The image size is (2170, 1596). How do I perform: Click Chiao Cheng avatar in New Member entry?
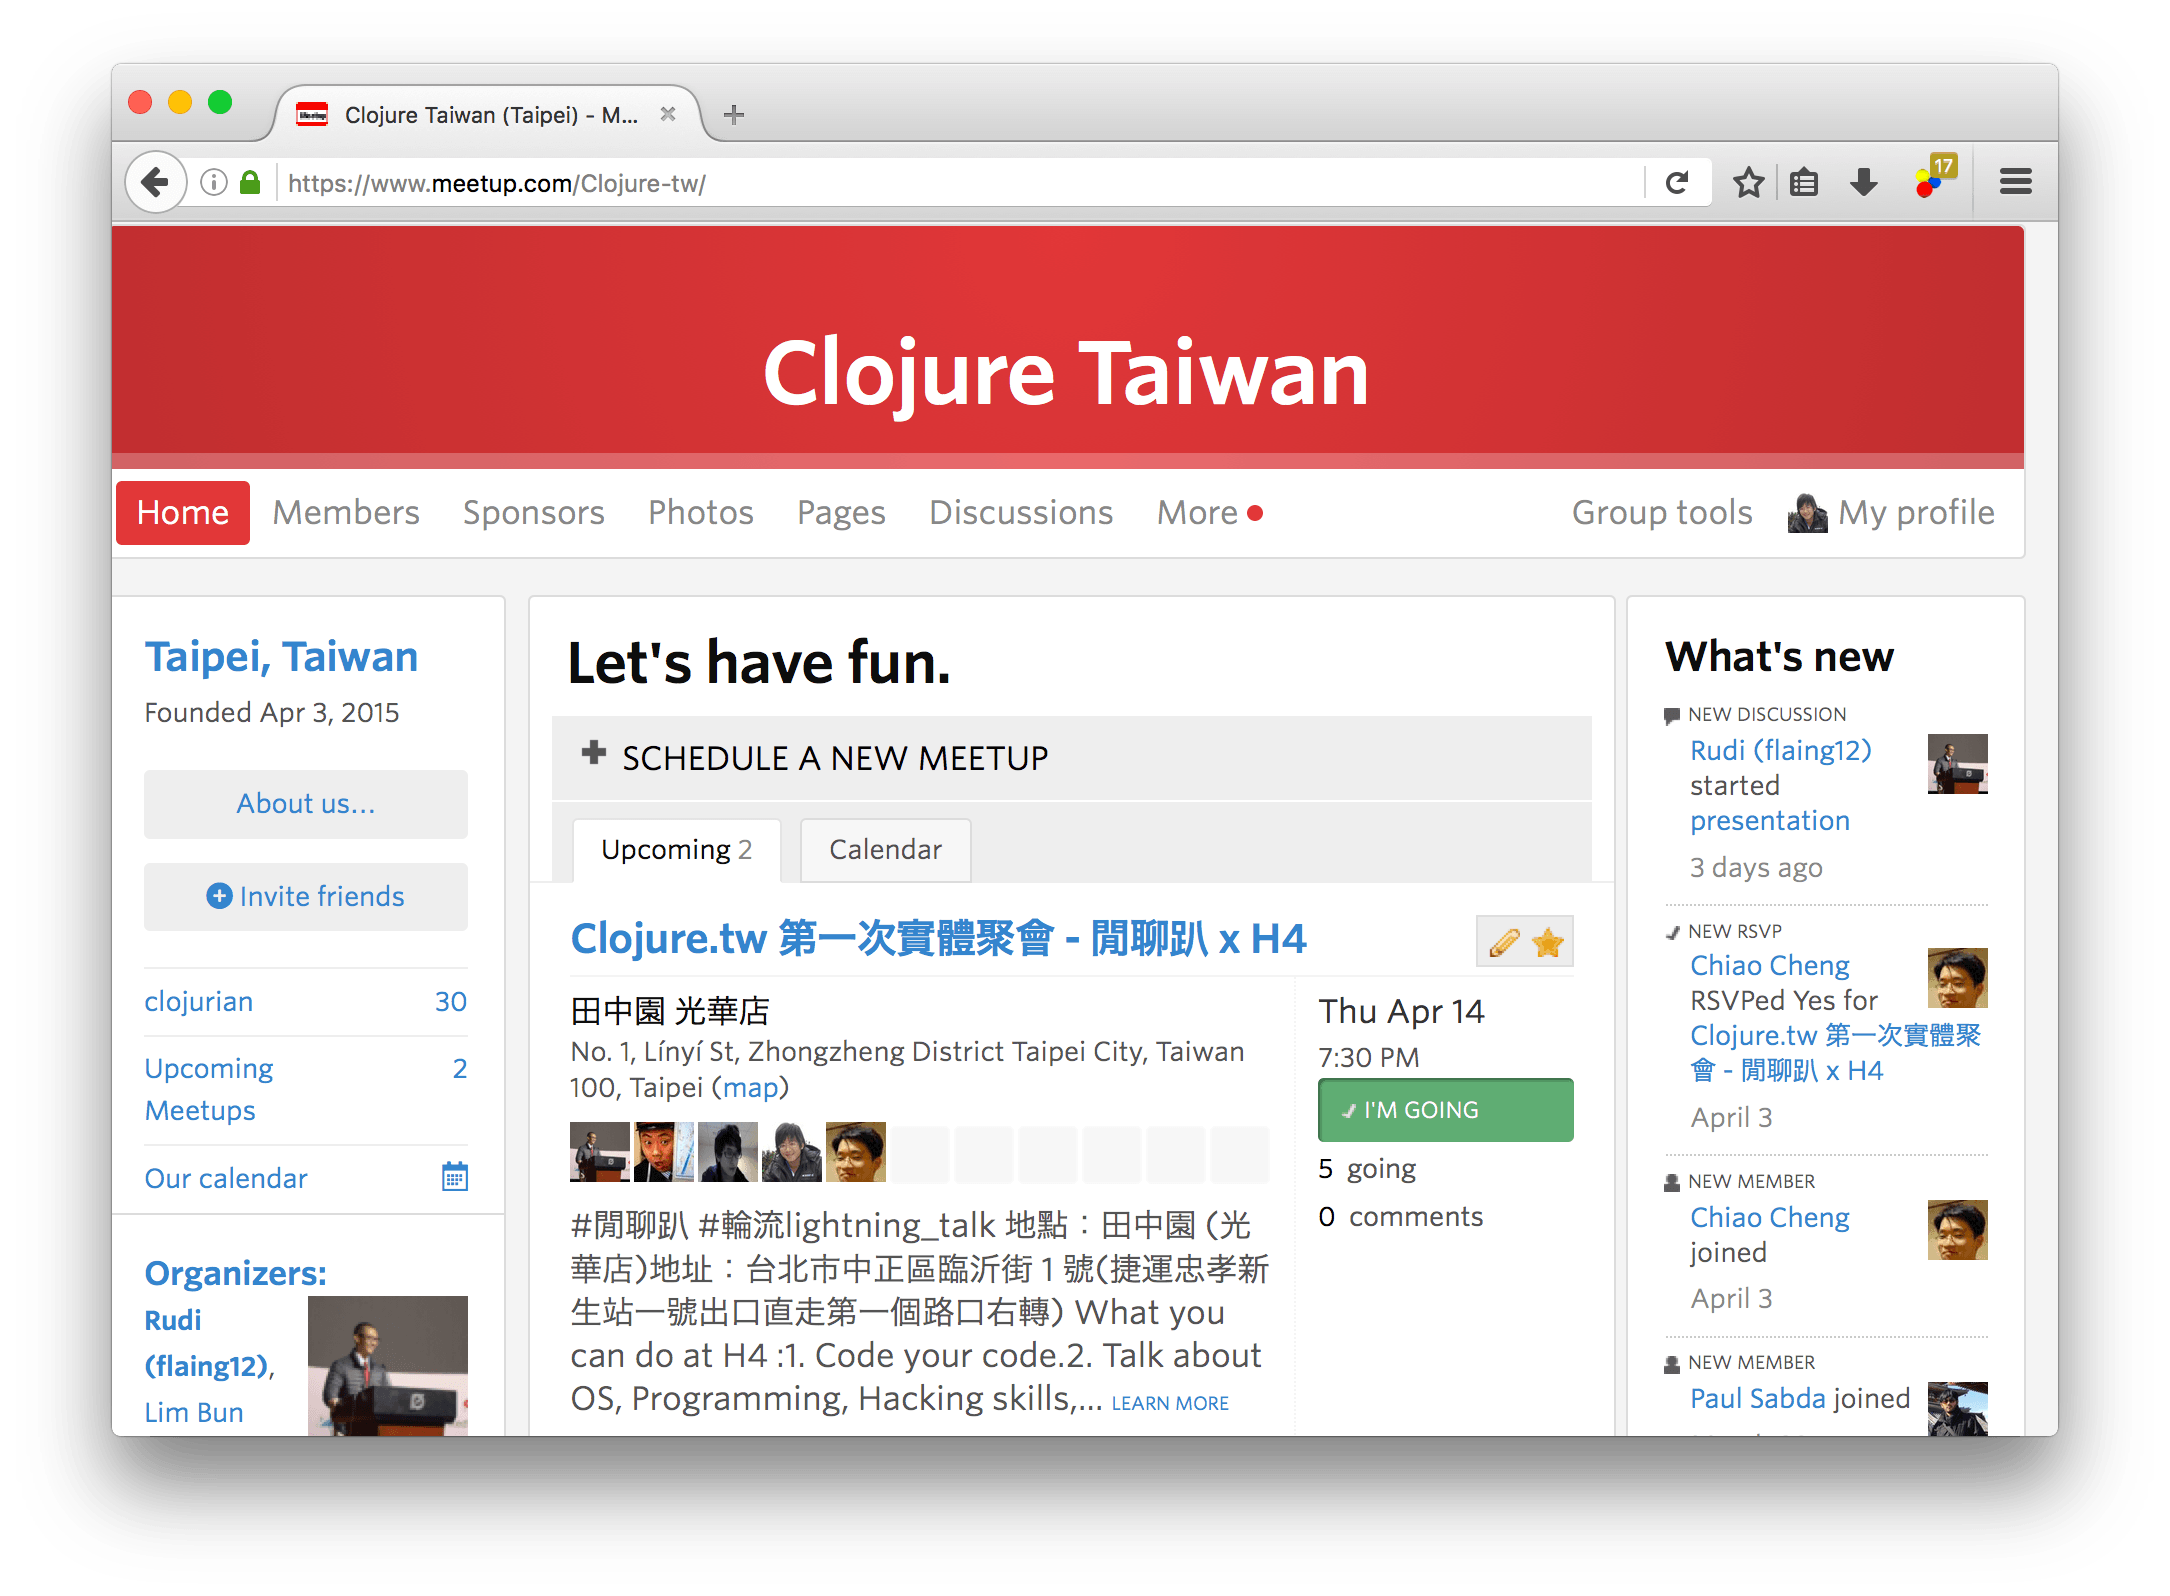[1957, 1230]
